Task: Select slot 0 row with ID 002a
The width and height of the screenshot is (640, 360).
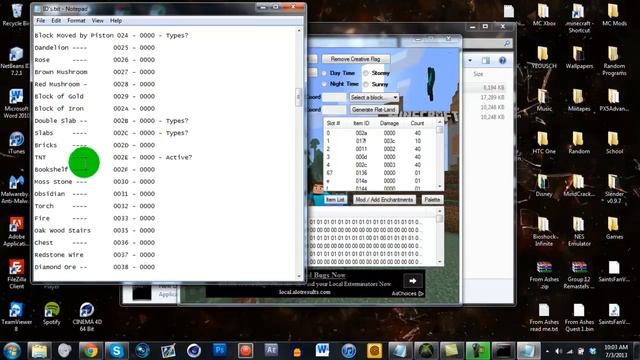Action: tap(380, 133)
